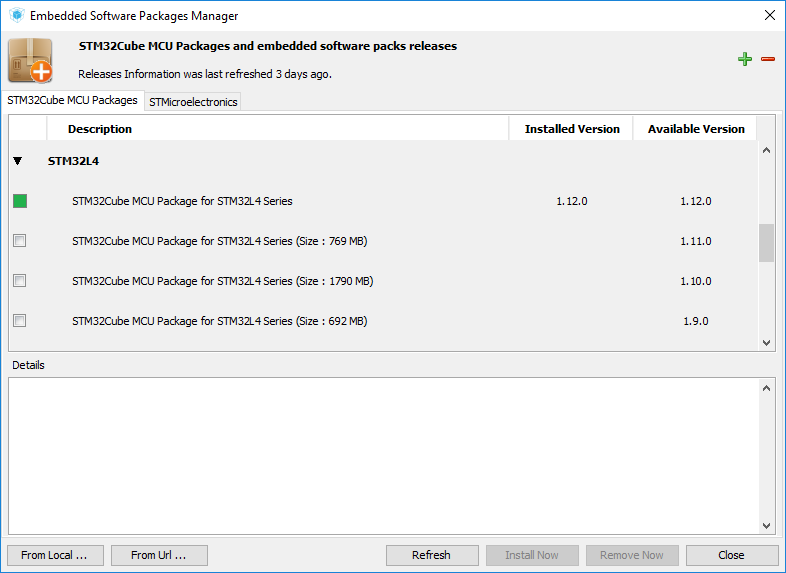Click the package box icon in header
Viewport: 786px width, 573px height.
[x=30, y=60]
